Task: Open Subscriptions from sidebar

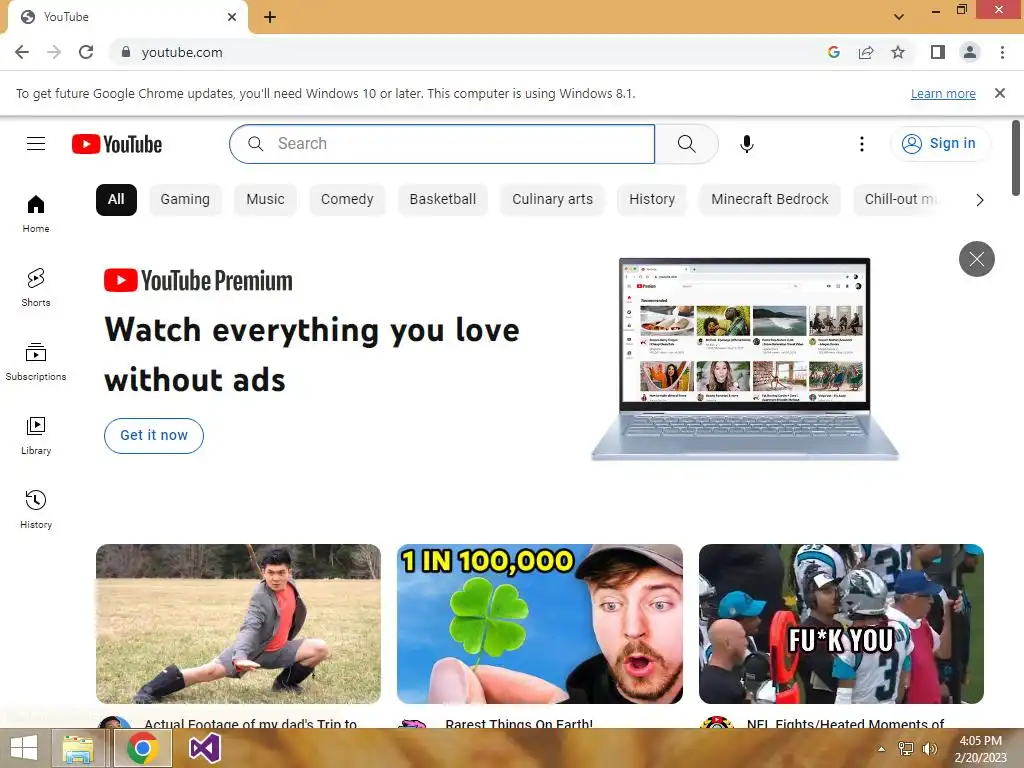Action: tap(36, 361)
